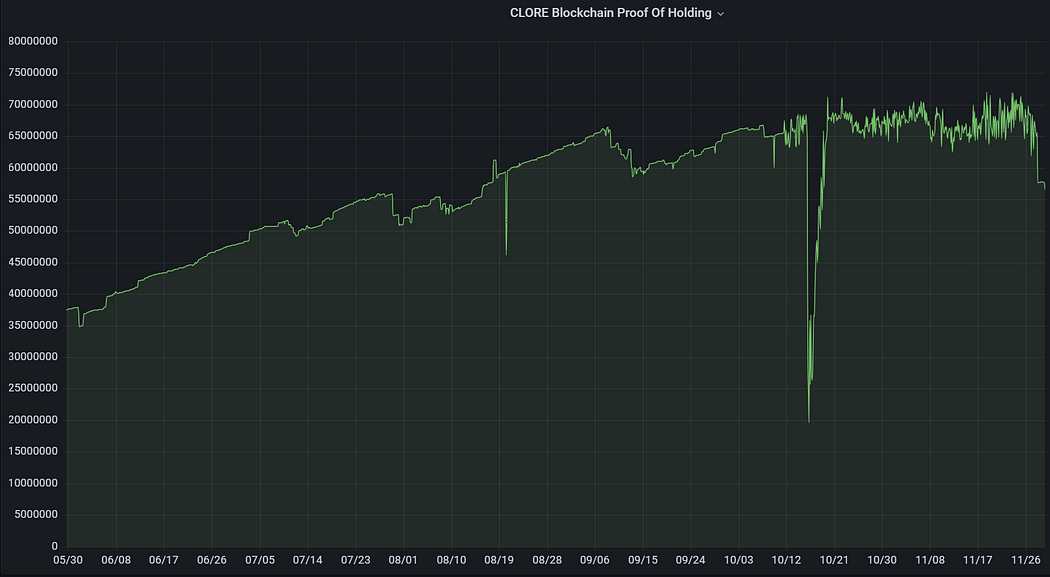Click the 50000000 y-axis label

click(33, 231)
